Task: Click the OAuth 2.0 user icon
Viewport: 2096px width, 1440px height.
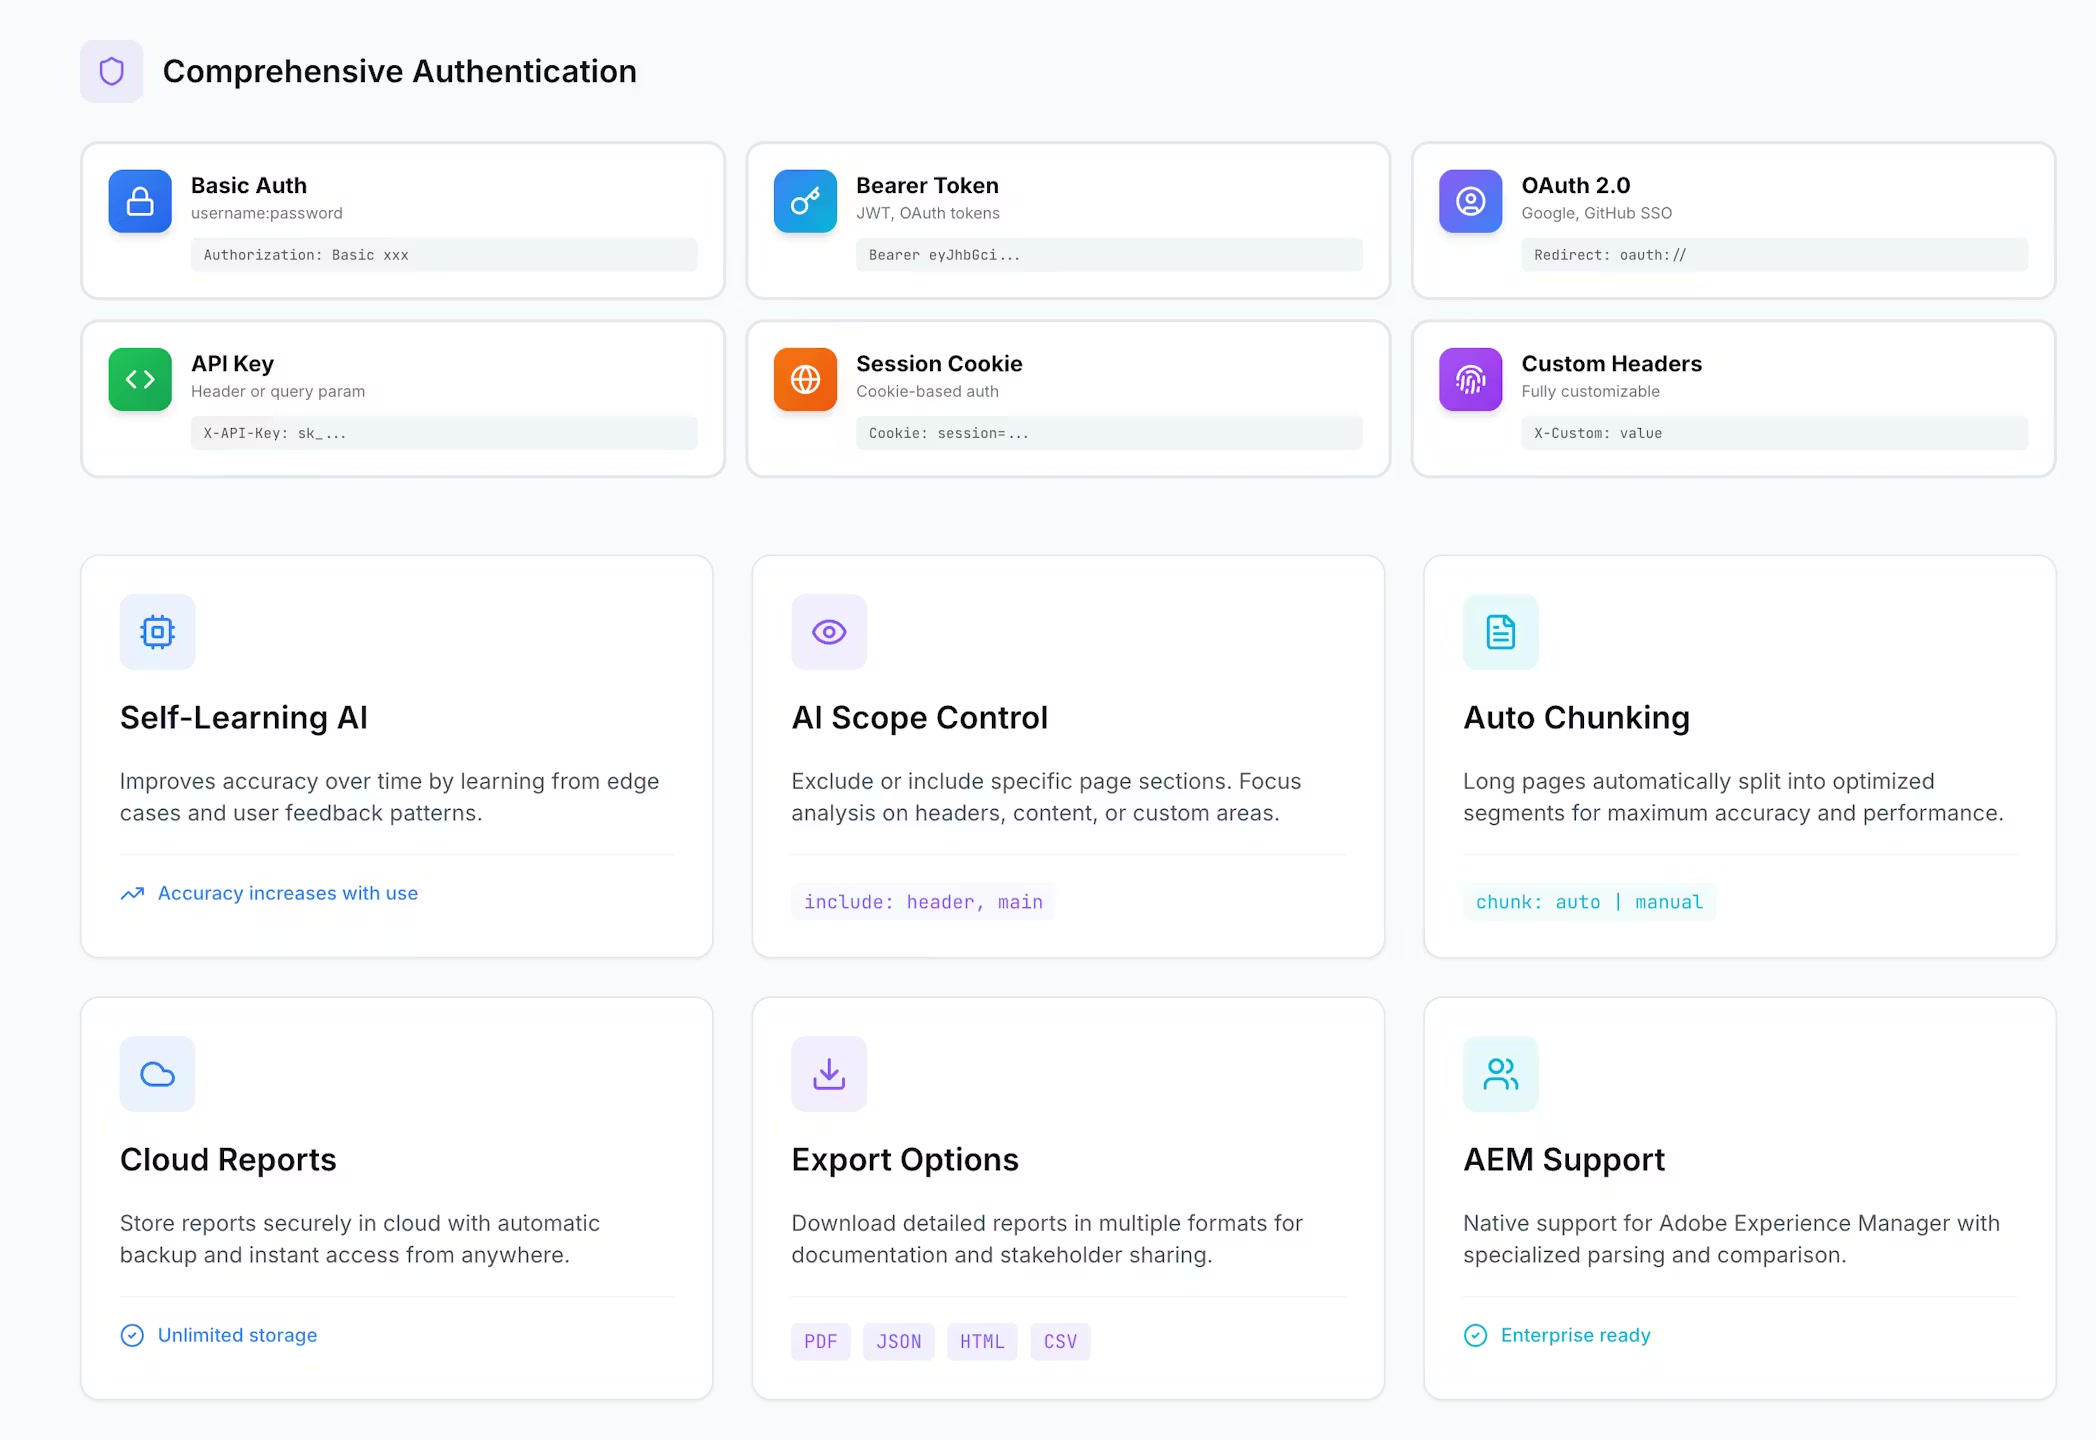Action: 1470,201
